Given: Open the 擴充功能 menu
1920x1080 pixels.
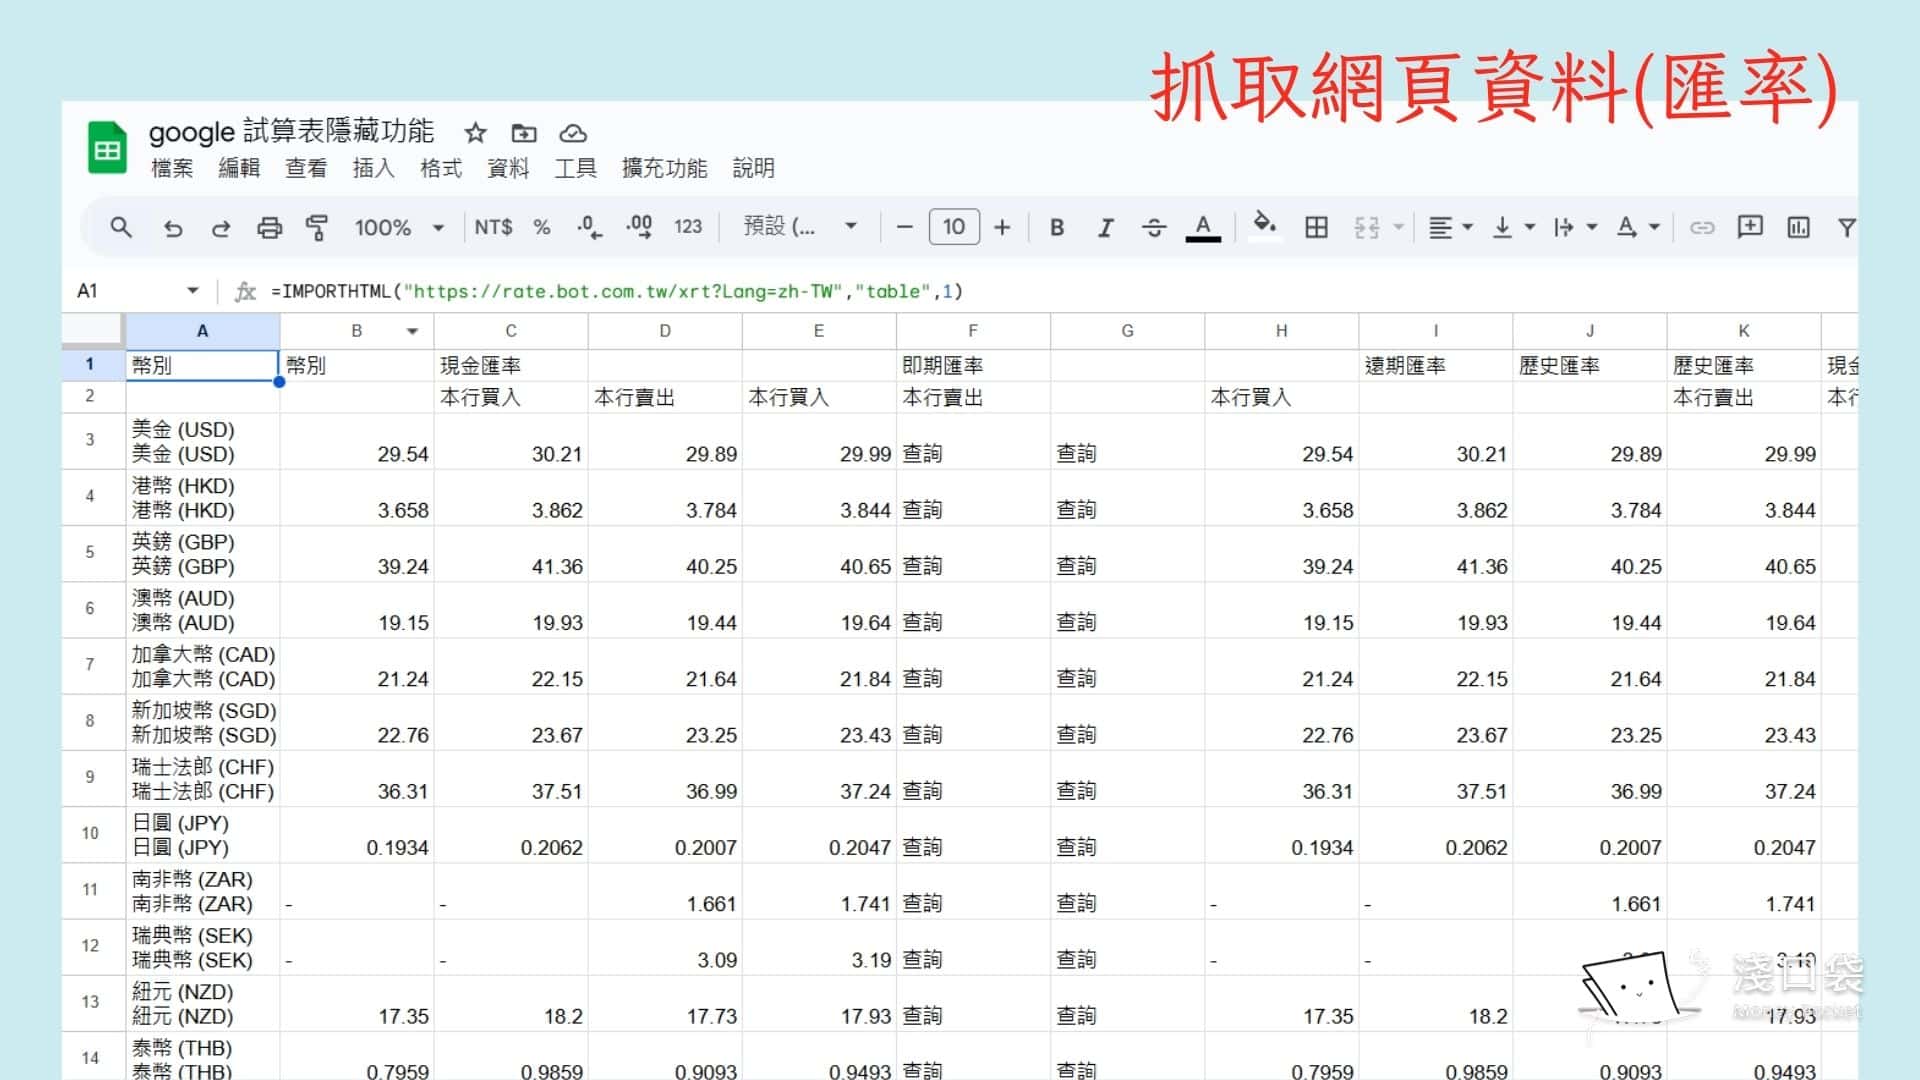Looking at the screenshot, I should point(664,168).
